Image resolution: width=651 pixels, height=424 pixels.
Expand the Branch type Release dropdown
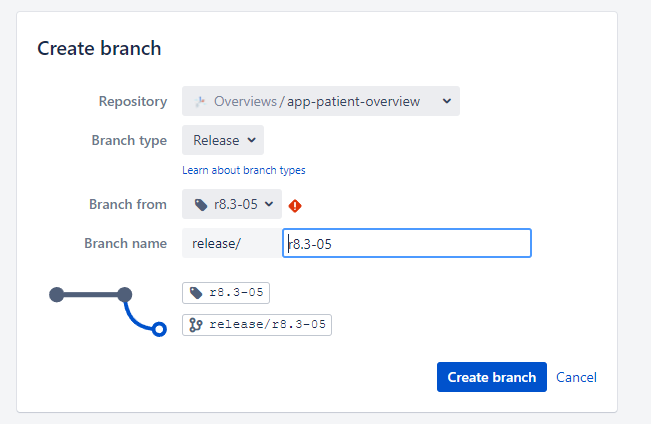223,140
